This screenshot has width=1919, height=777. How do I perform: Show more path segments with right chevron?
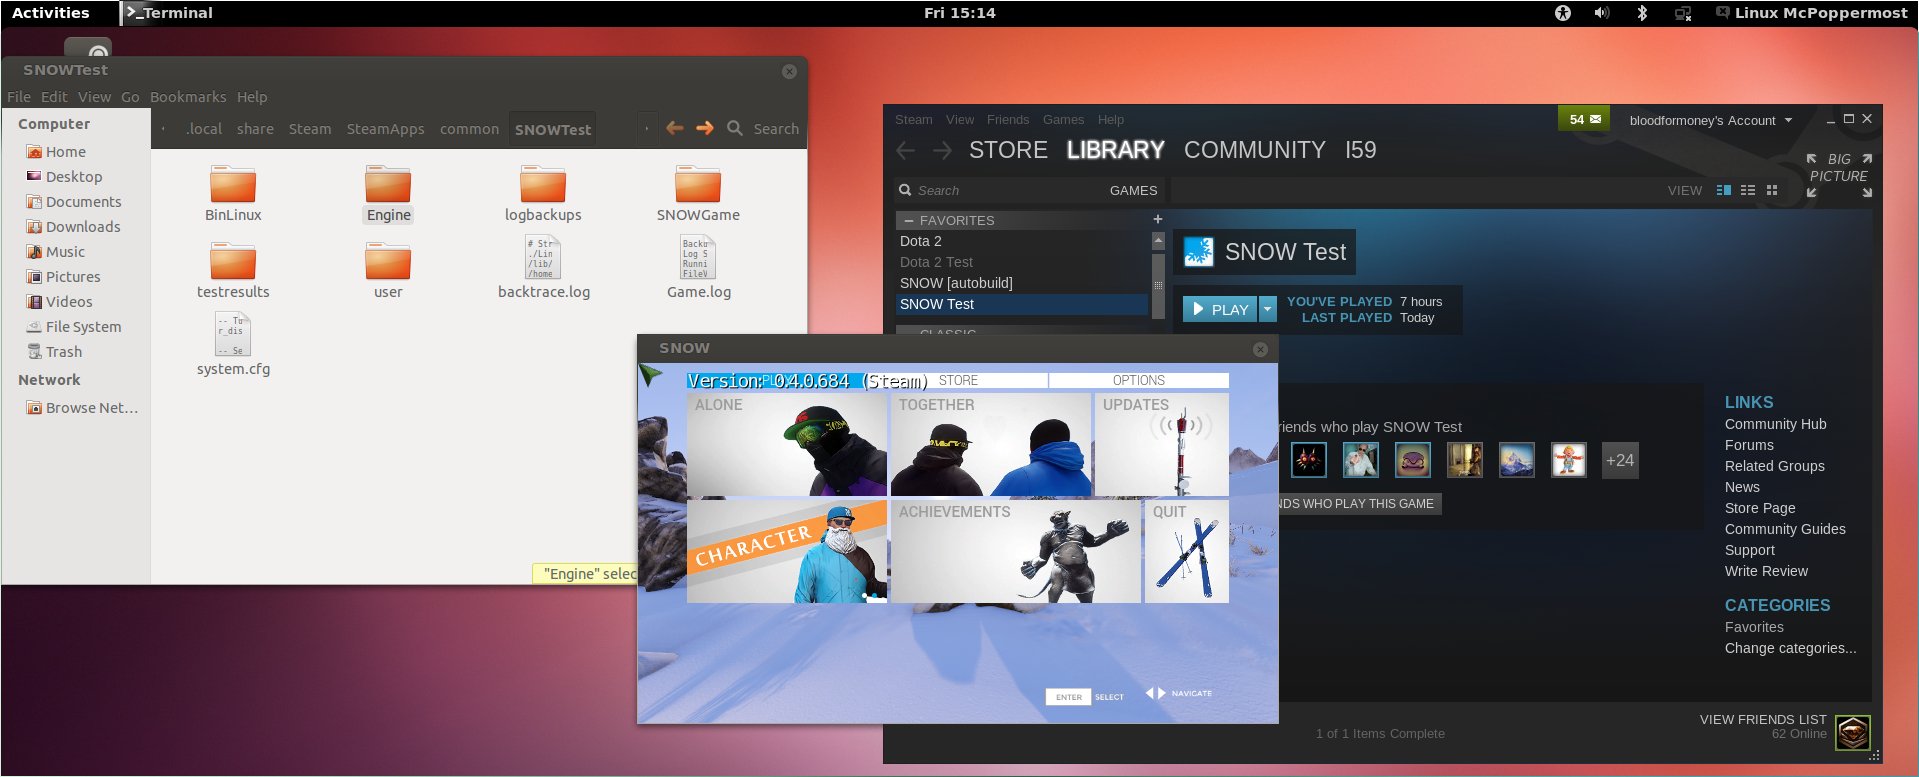point(647,129)
